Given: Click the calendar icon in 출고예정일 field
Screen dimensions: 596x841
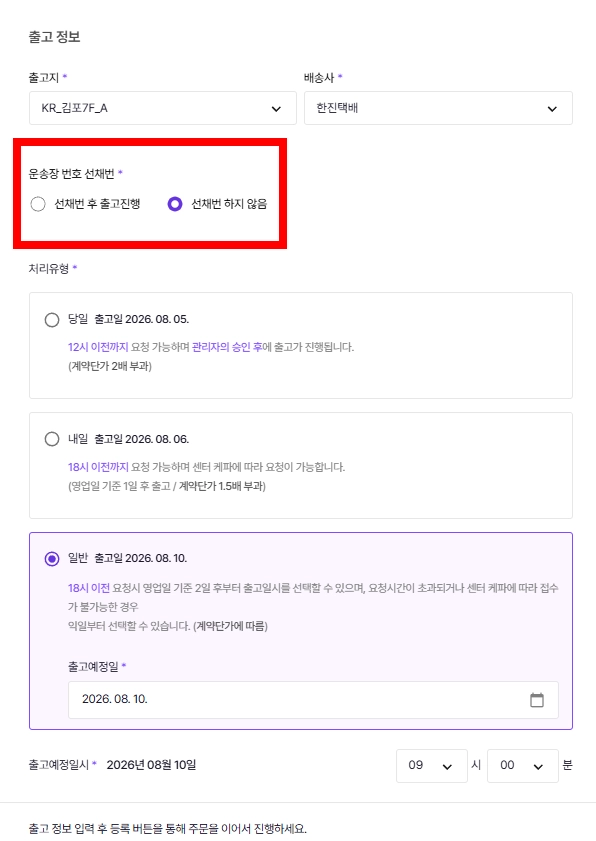Looking at the screenshot, I should 536,700.
